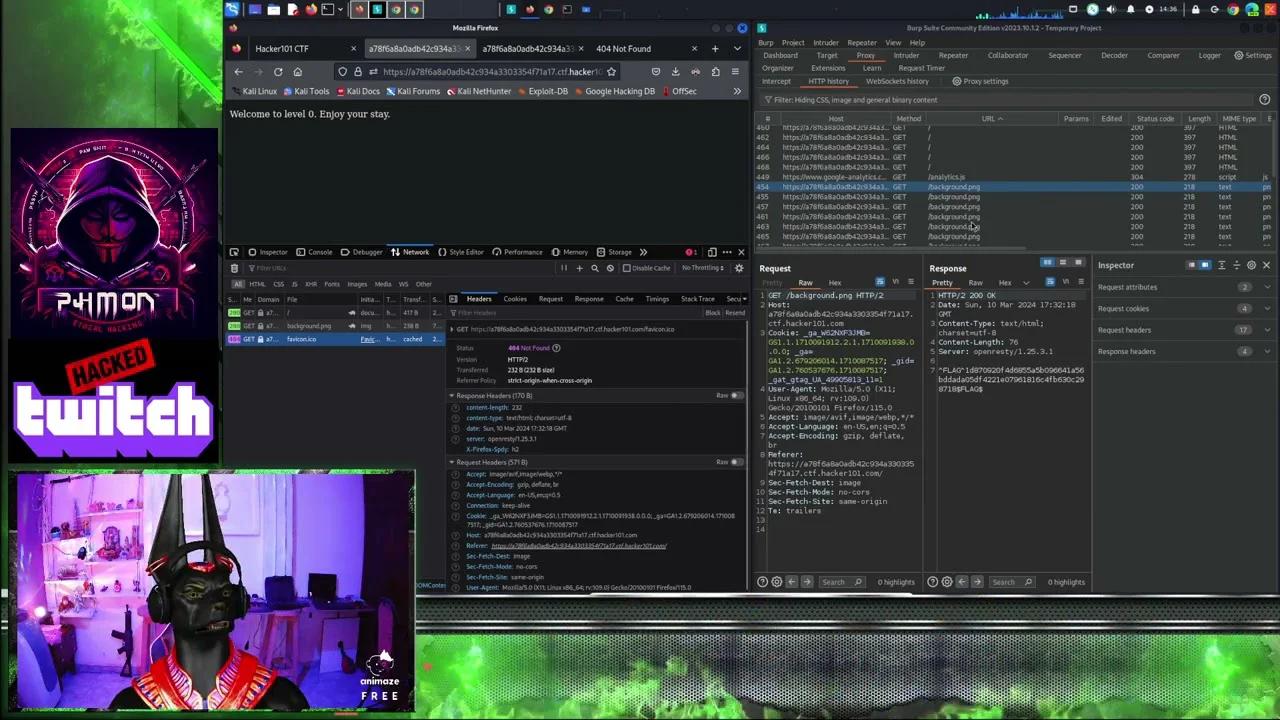Bookmark this page with the star icon

pos(611,72)
